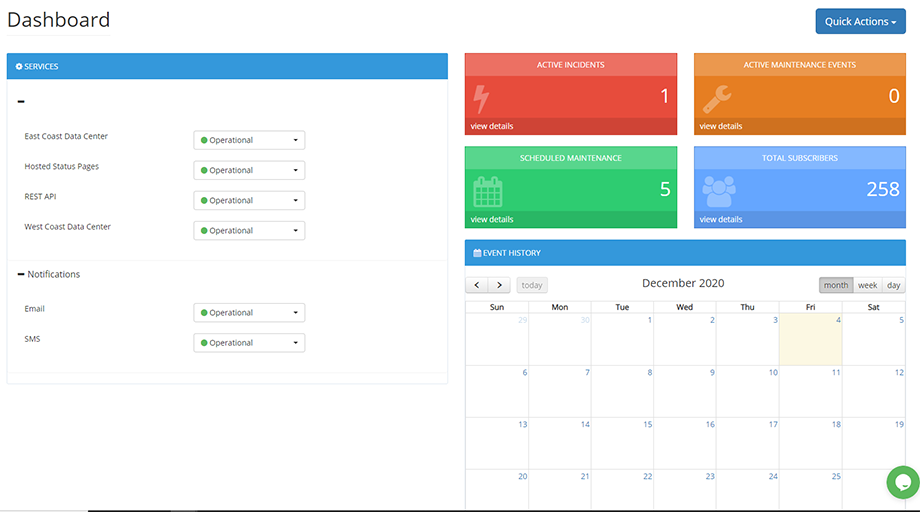Click the Email service label
Image resolution: width=920 pixels, height=512 pixels.
pos(34,308)
